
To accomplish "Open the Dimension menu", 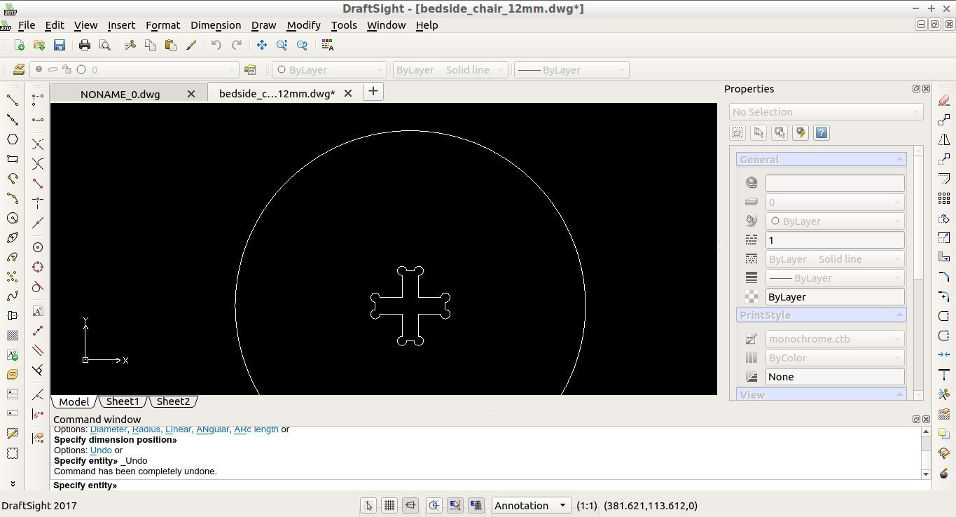I will click(216, 25).
